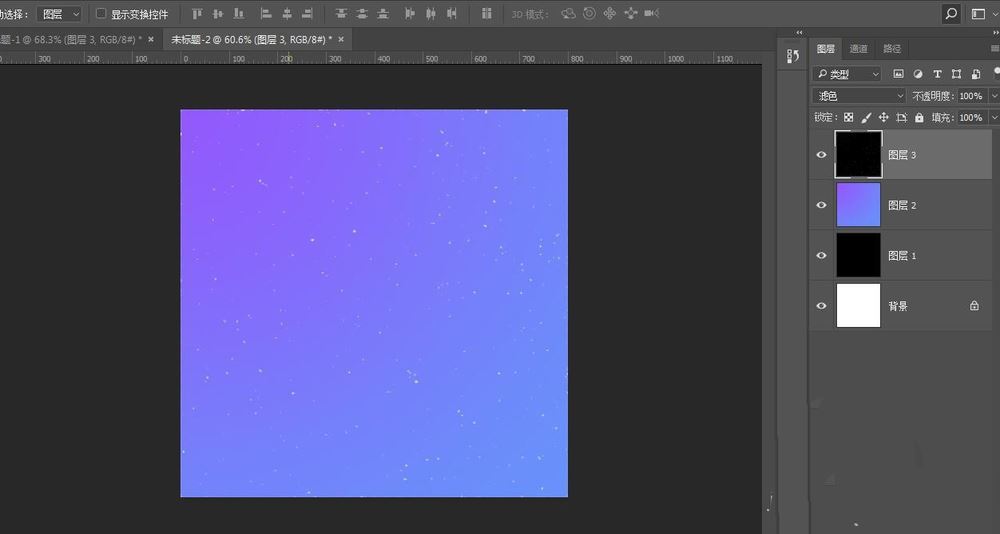Screen dimensions: 1000x534
Task: Toggle lock all padlock icon
Action: pos(919,117)
